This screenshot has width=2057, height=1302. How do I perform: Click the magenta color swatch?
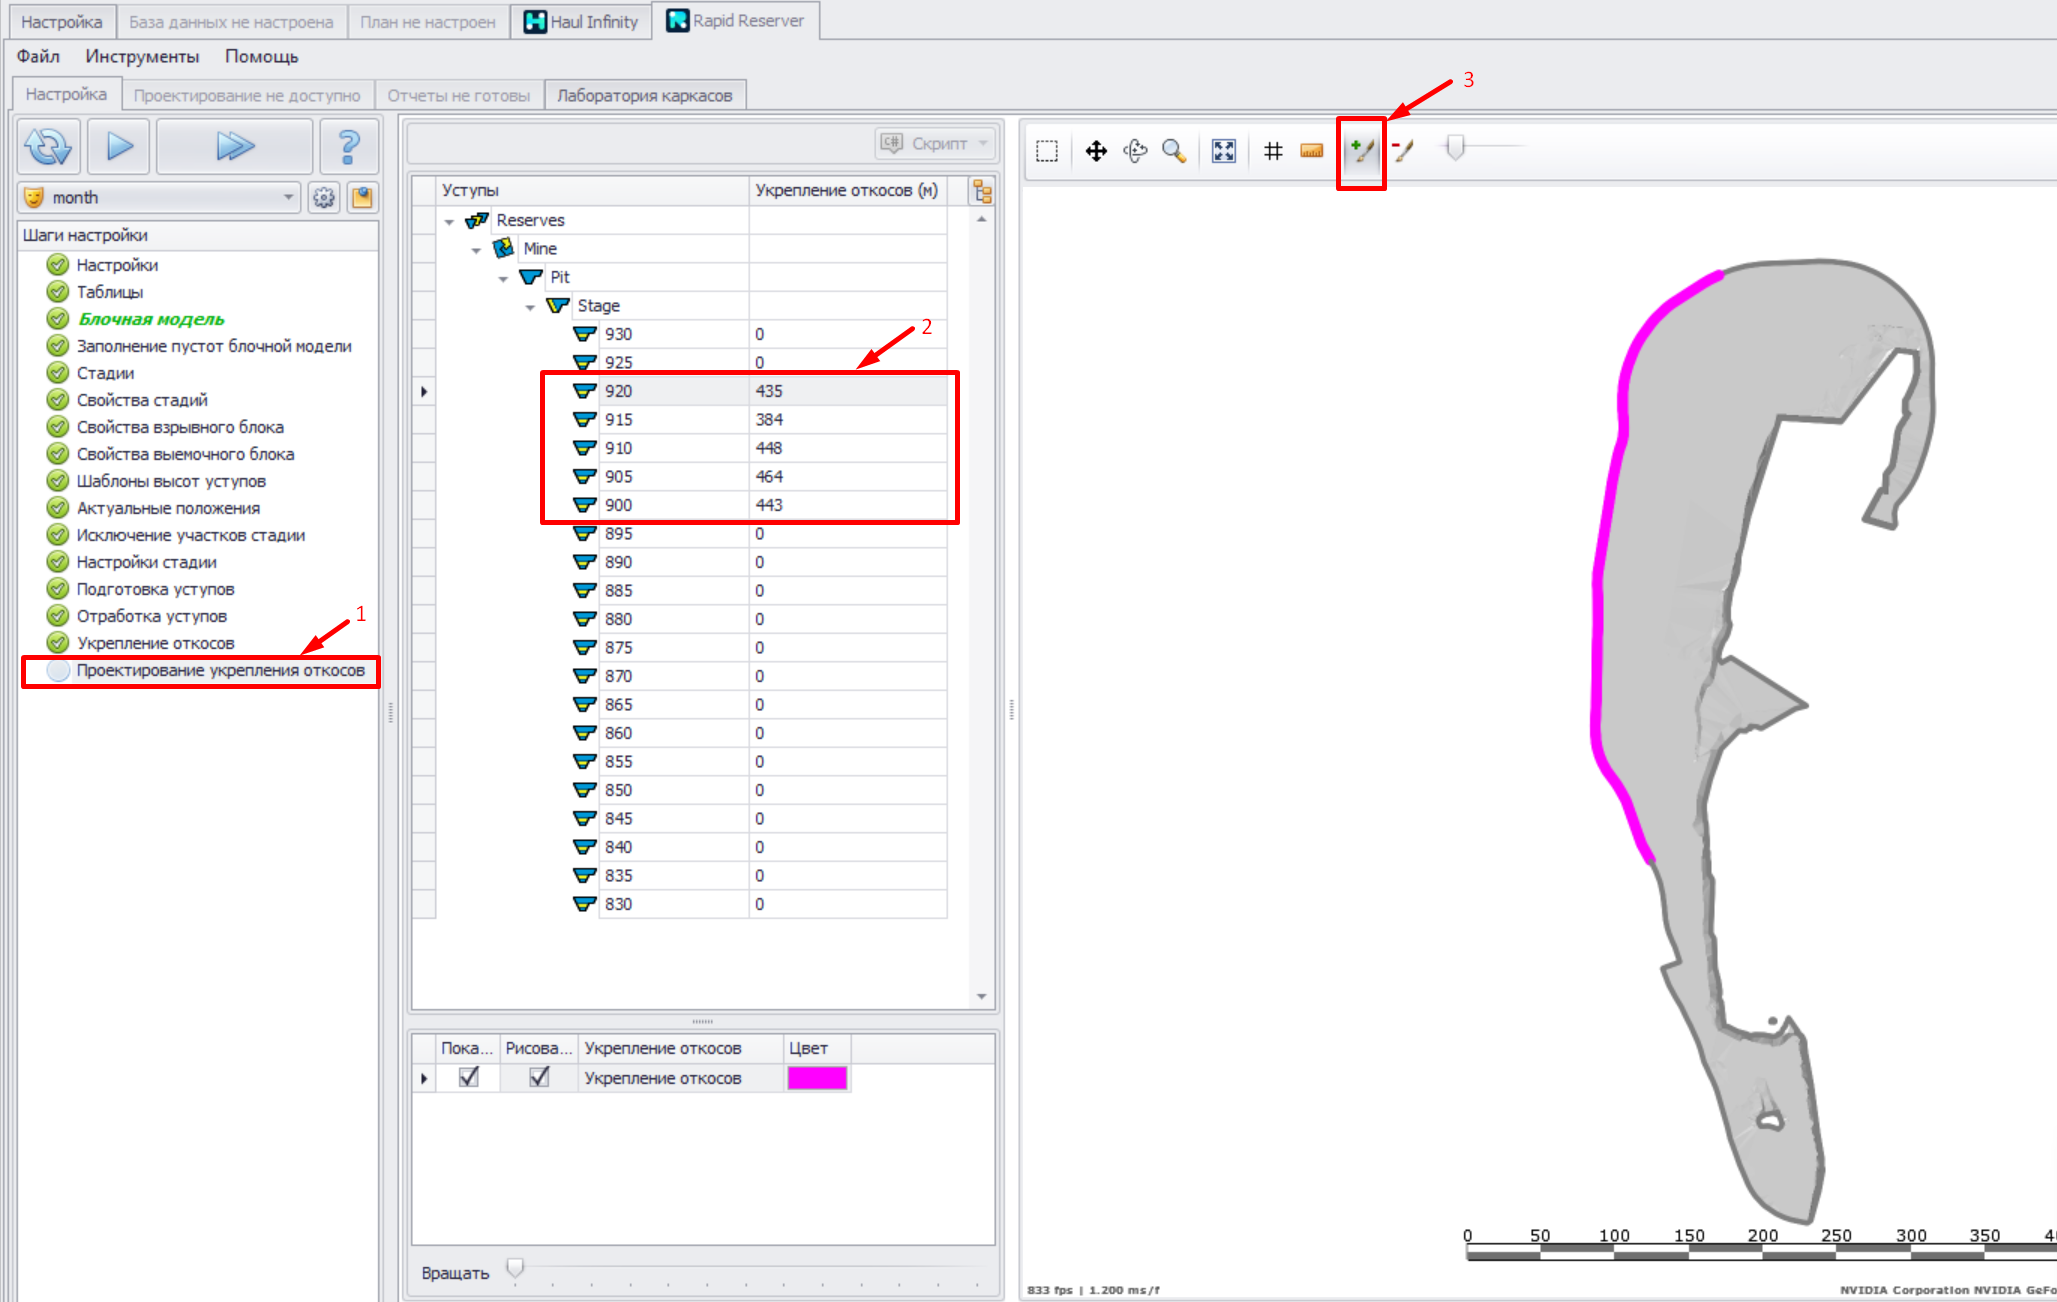817,1077
